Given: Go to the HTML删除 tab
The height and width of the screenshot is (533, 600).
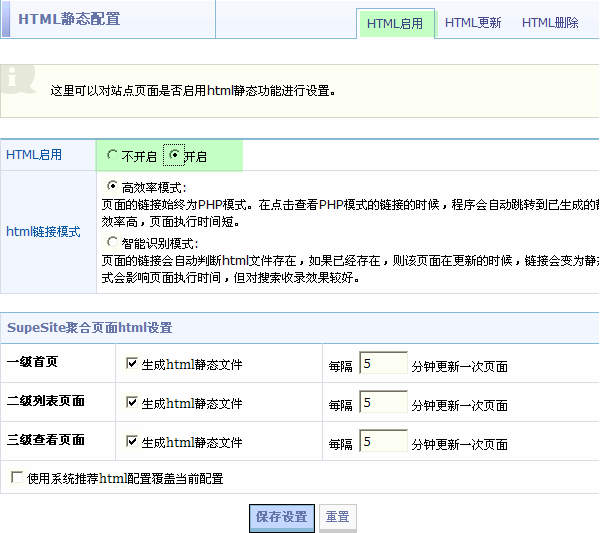Looking at the screenshot, I should pyautogui.click(x=550, y=23).
